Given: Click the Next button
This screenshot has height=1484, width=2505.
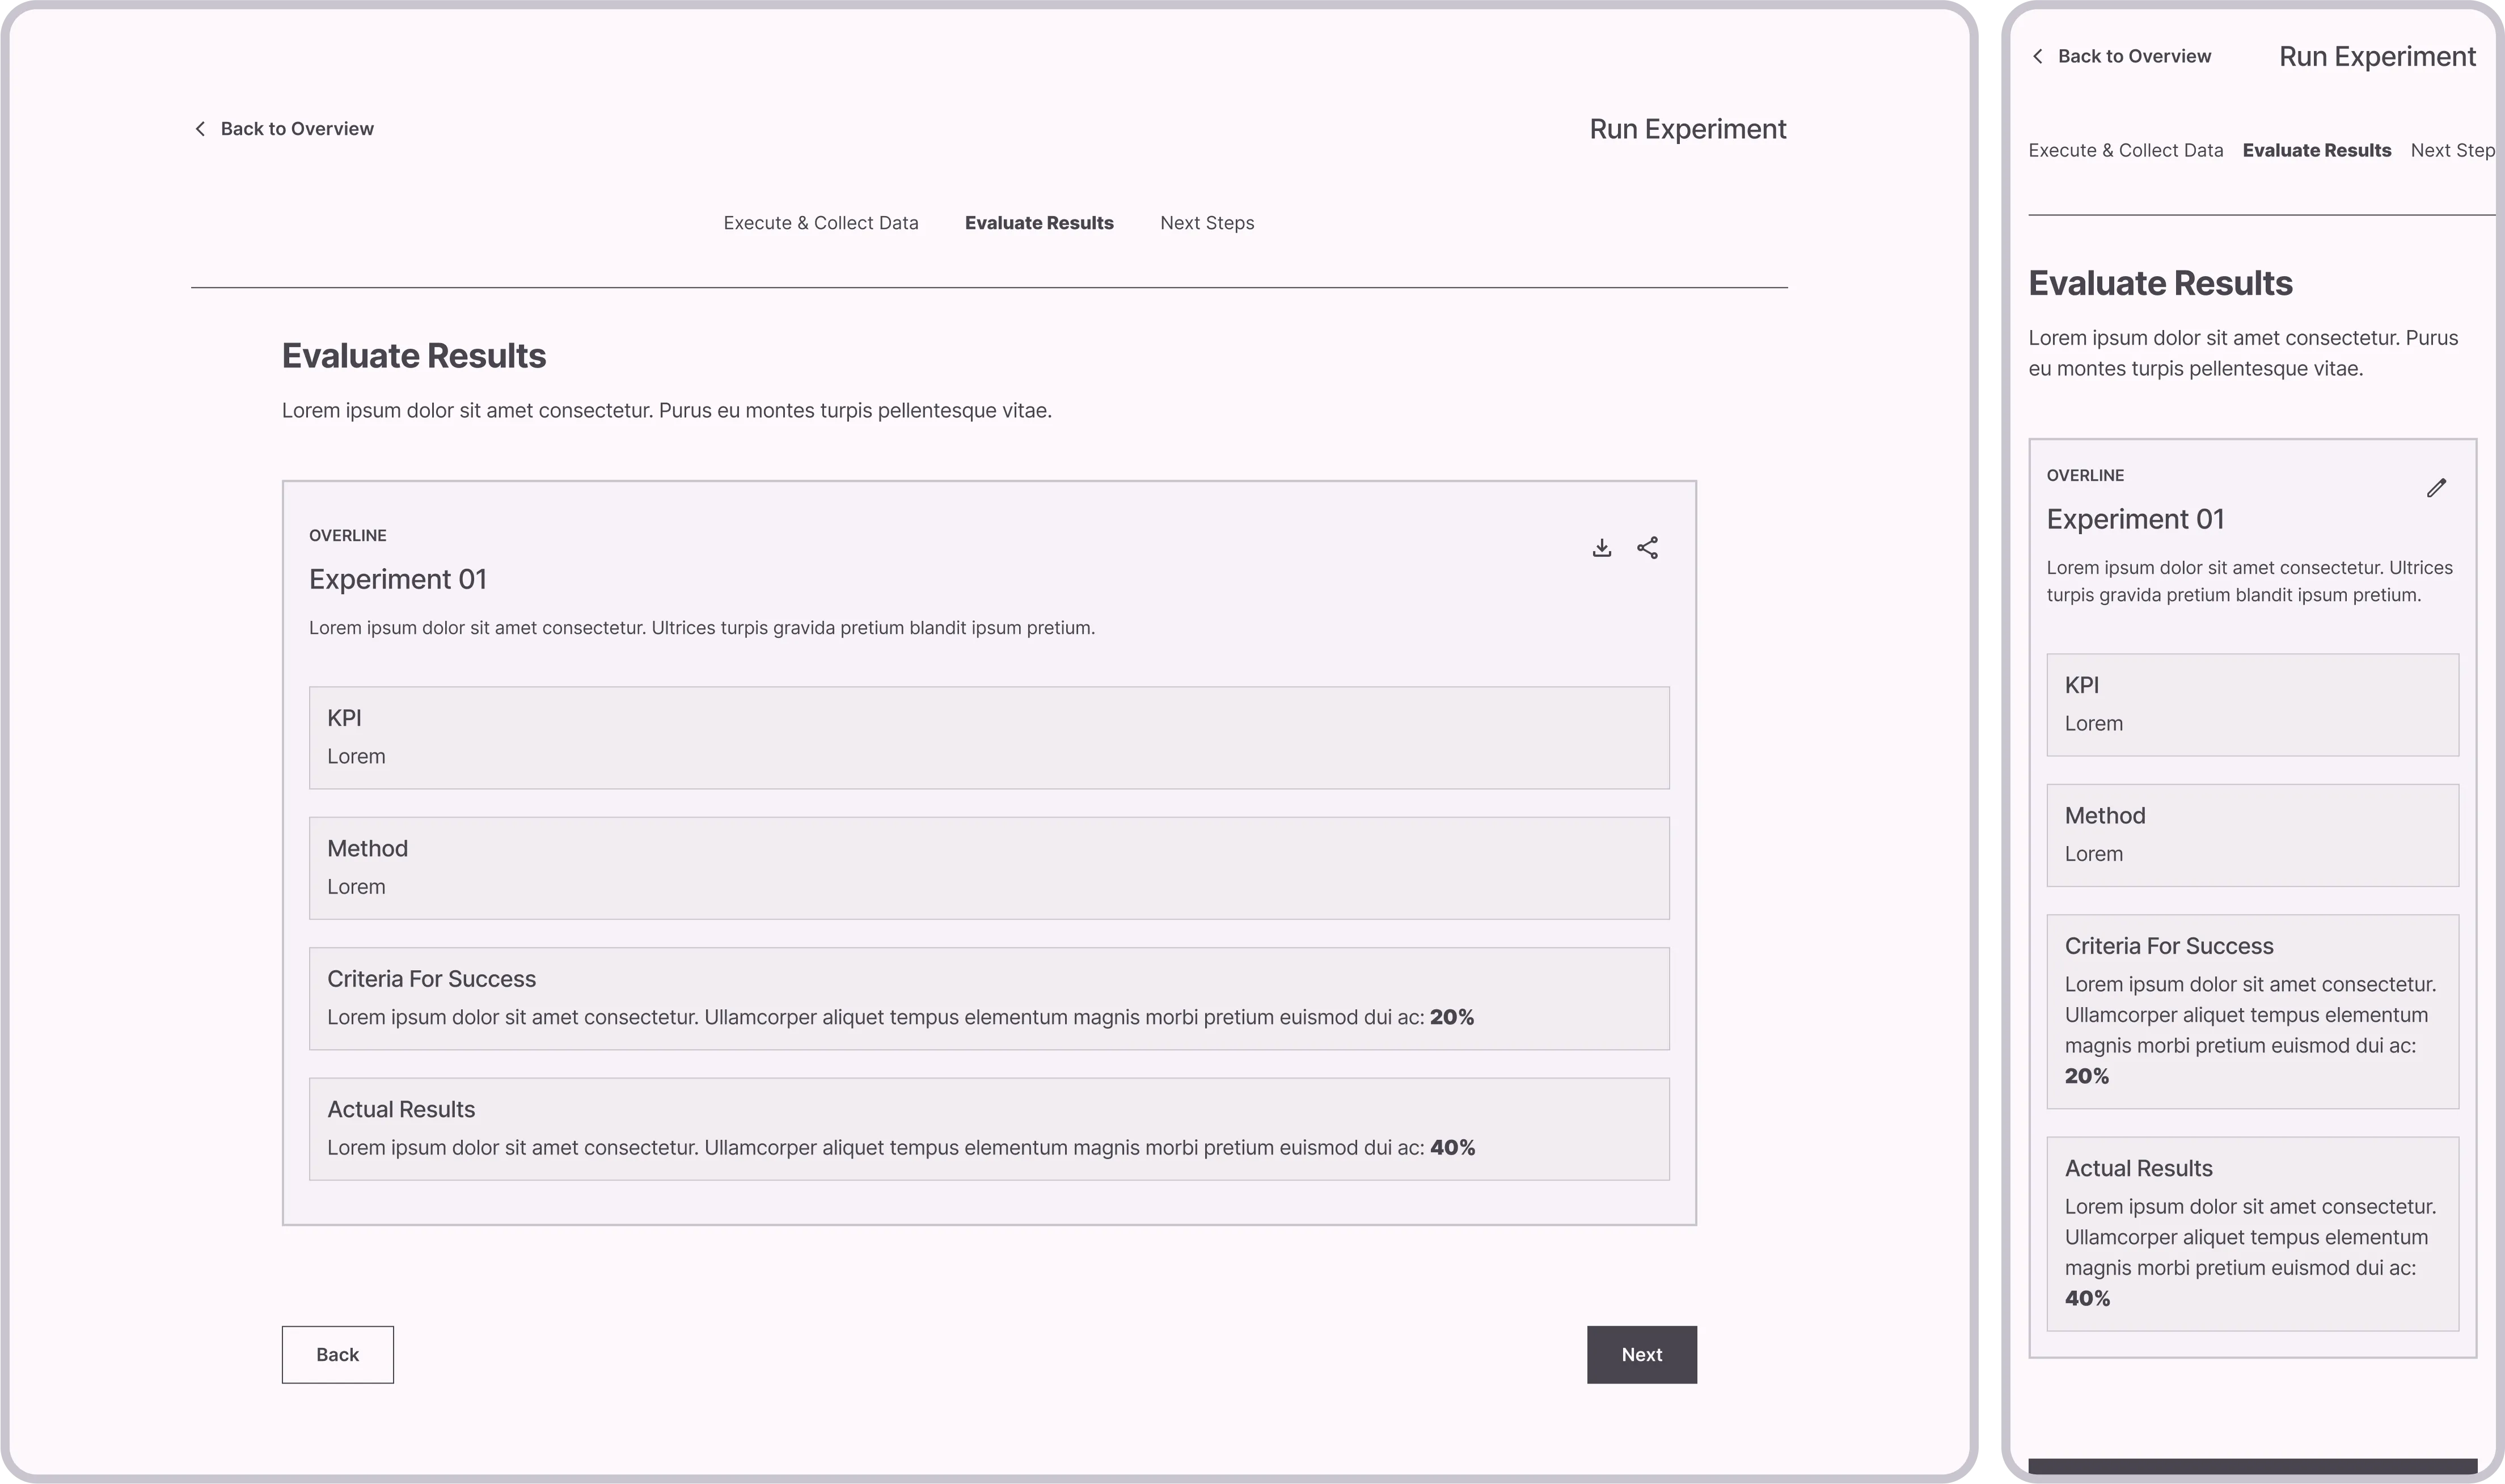Looking at the screenshot, I should coord(1641,1354).
